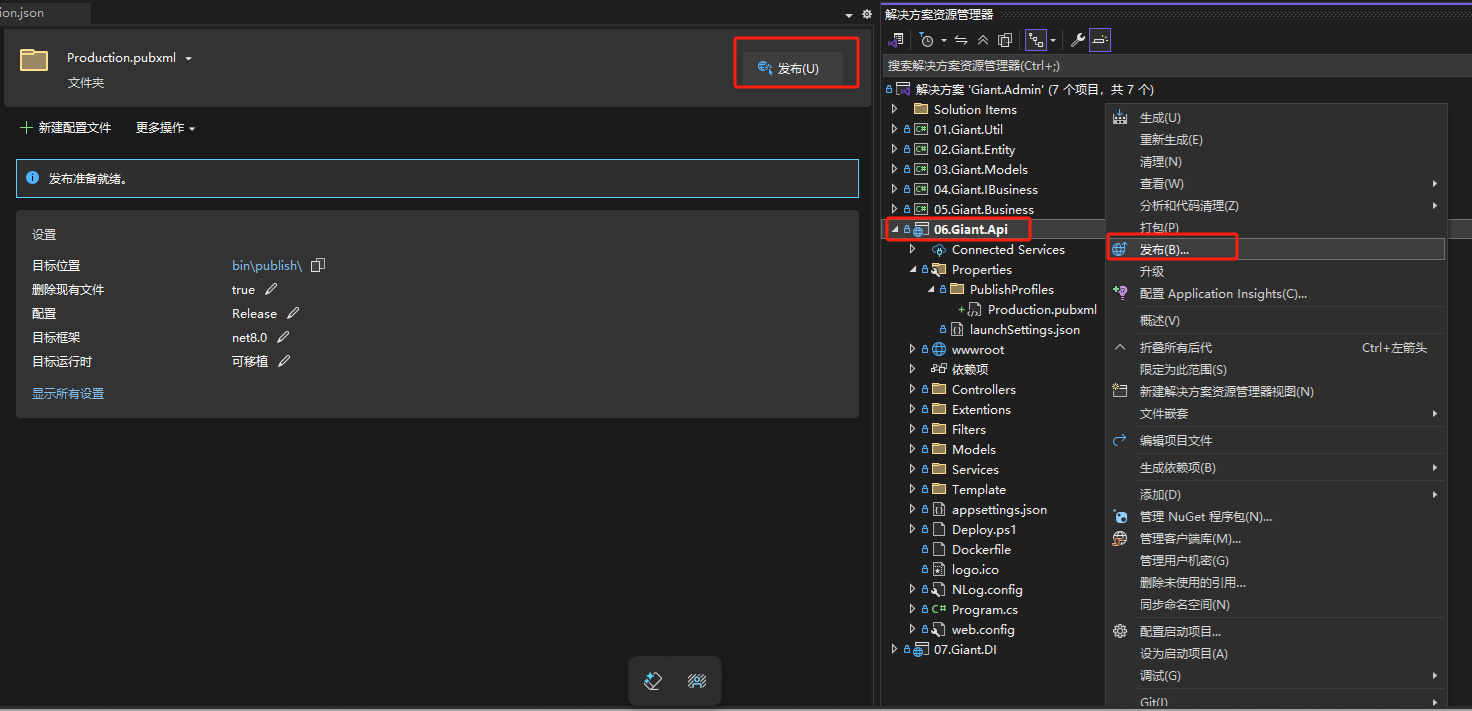This screenshot has width=1472, height=711.
Task: Expand the Controllers folder in tree
Action: (x=912, y=390)
